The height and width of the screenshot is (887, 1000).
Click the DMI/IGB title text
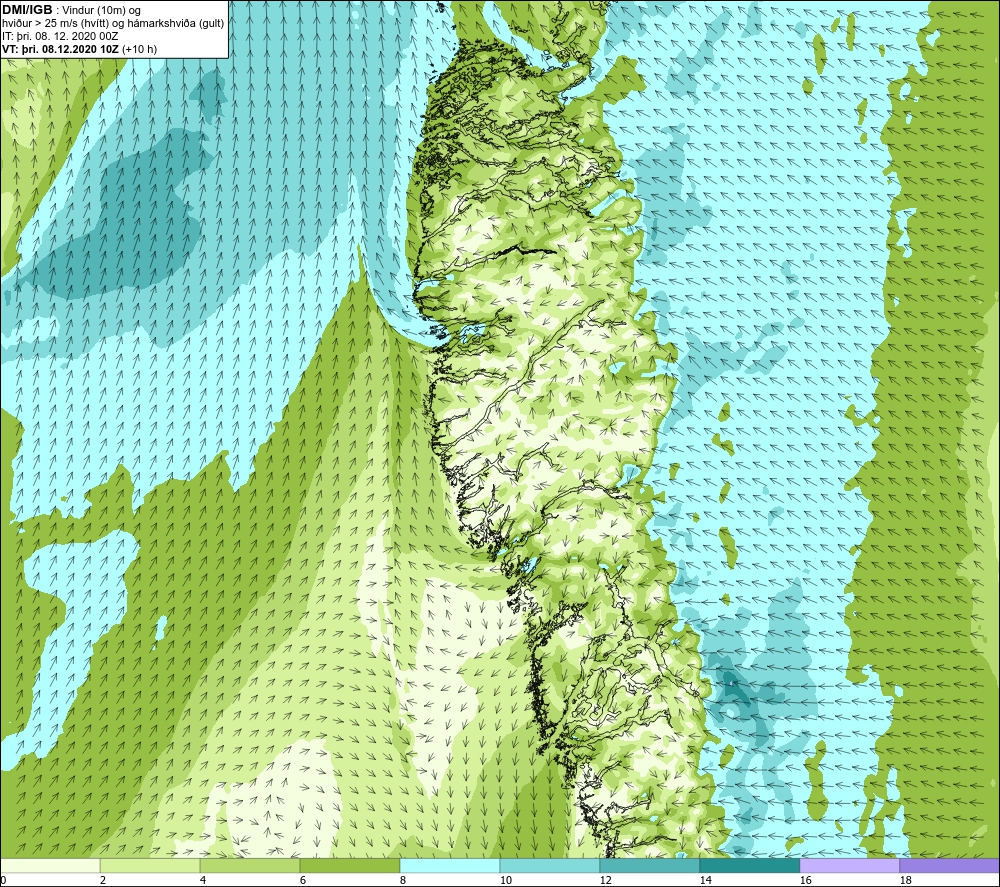click(27, 10)
